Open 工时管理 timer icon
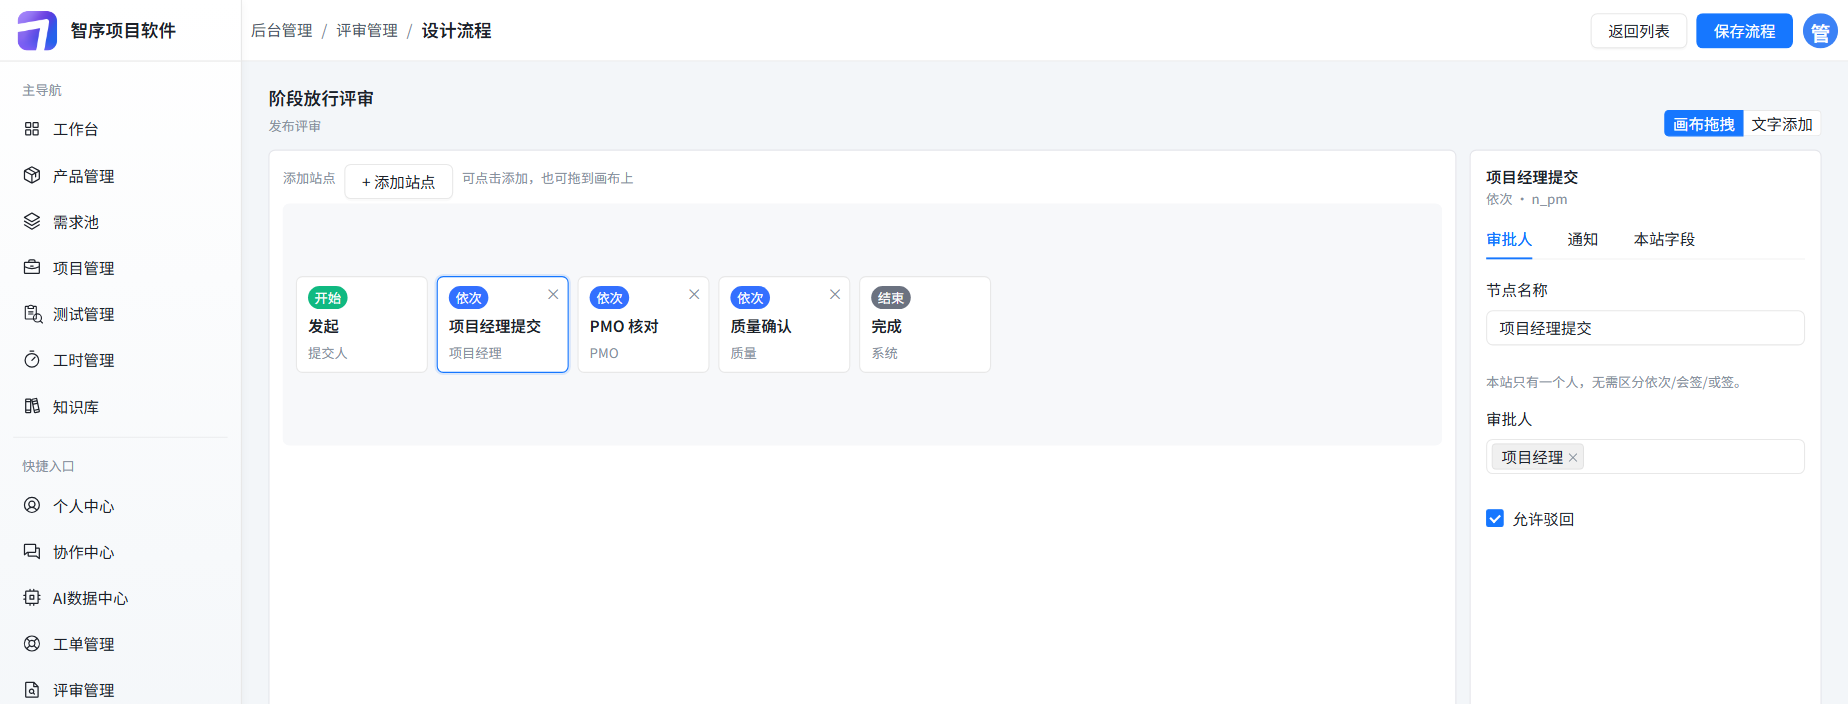The height and width of the screenshot is (704, 1848). click(32, 360)
